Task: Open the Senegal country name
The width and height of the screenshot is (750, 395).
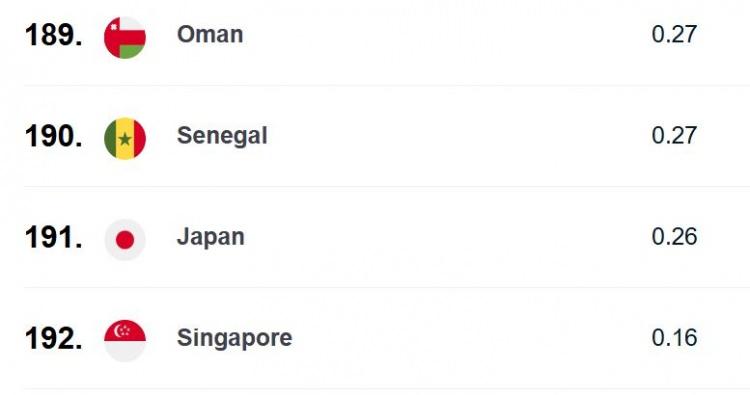Action: [x=222, y=136]
